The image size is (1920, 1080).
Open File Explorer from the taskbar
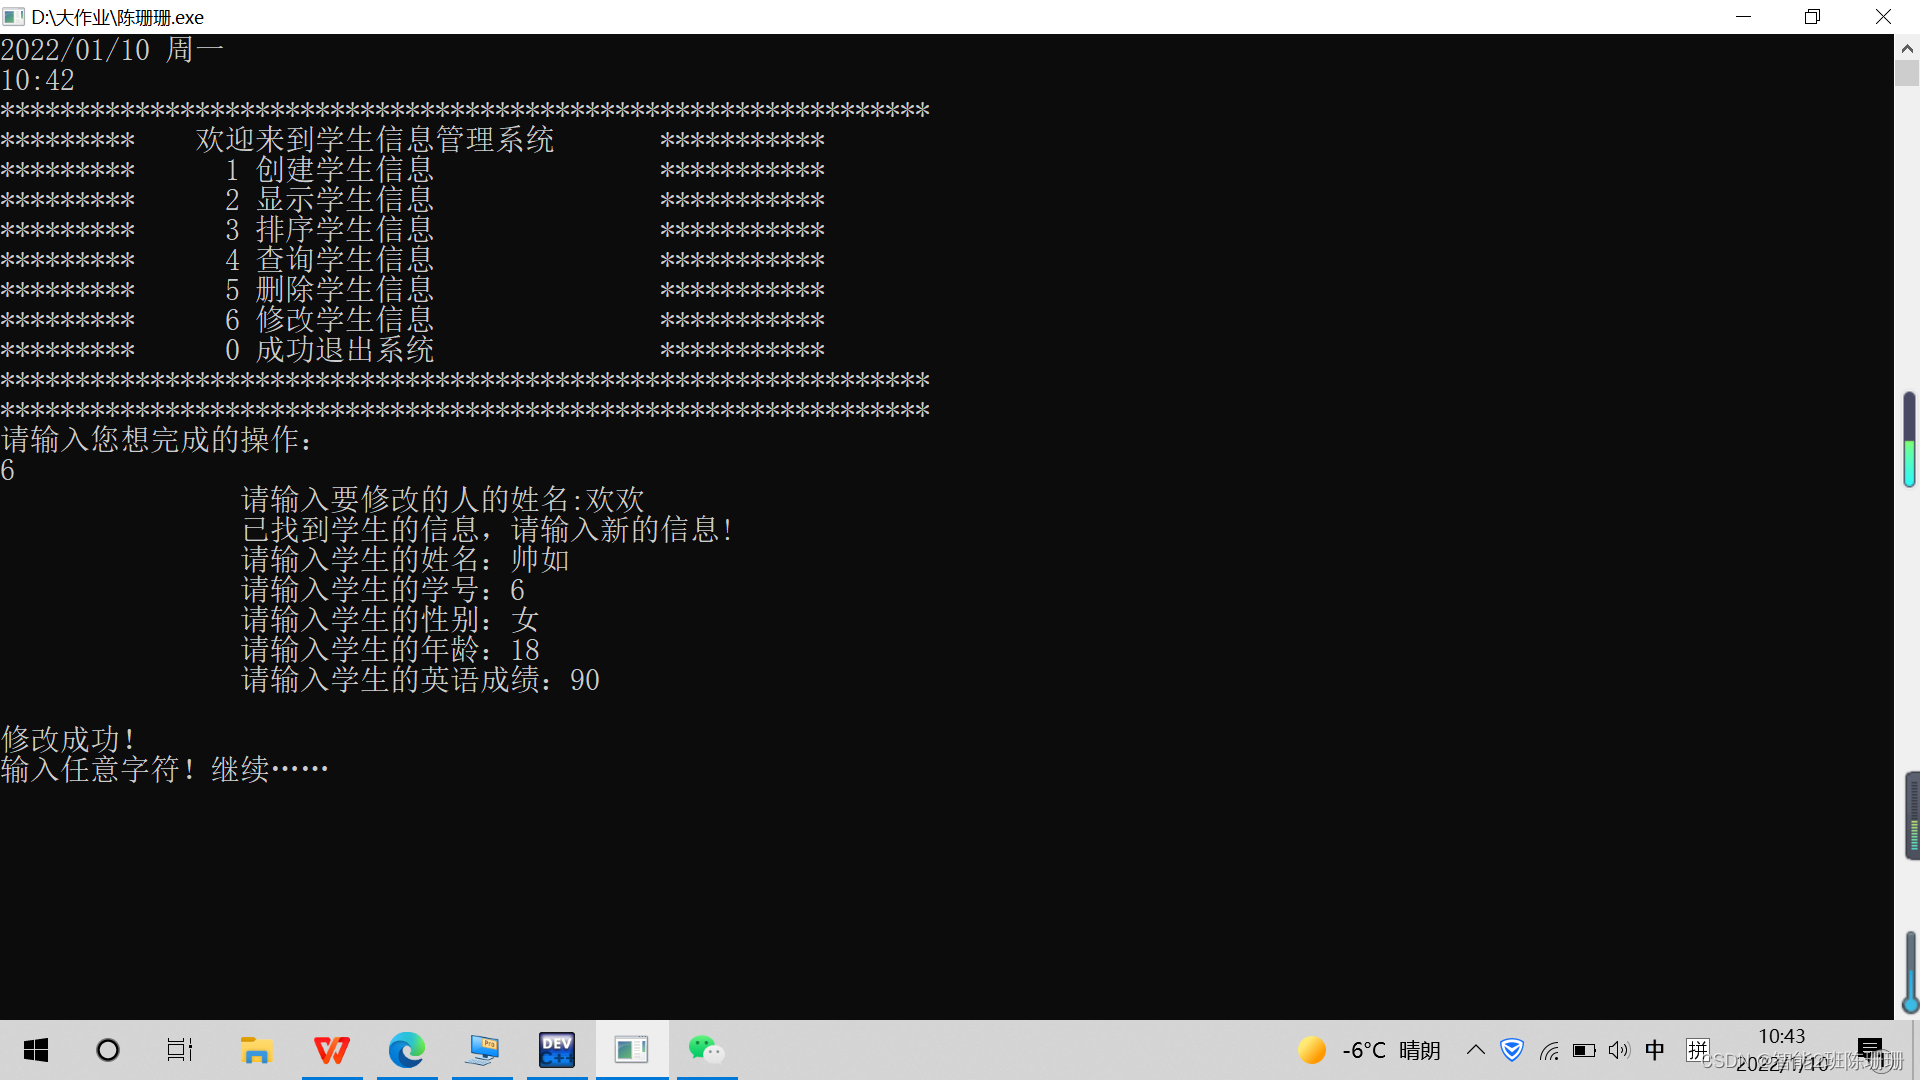click(257, 1050)
